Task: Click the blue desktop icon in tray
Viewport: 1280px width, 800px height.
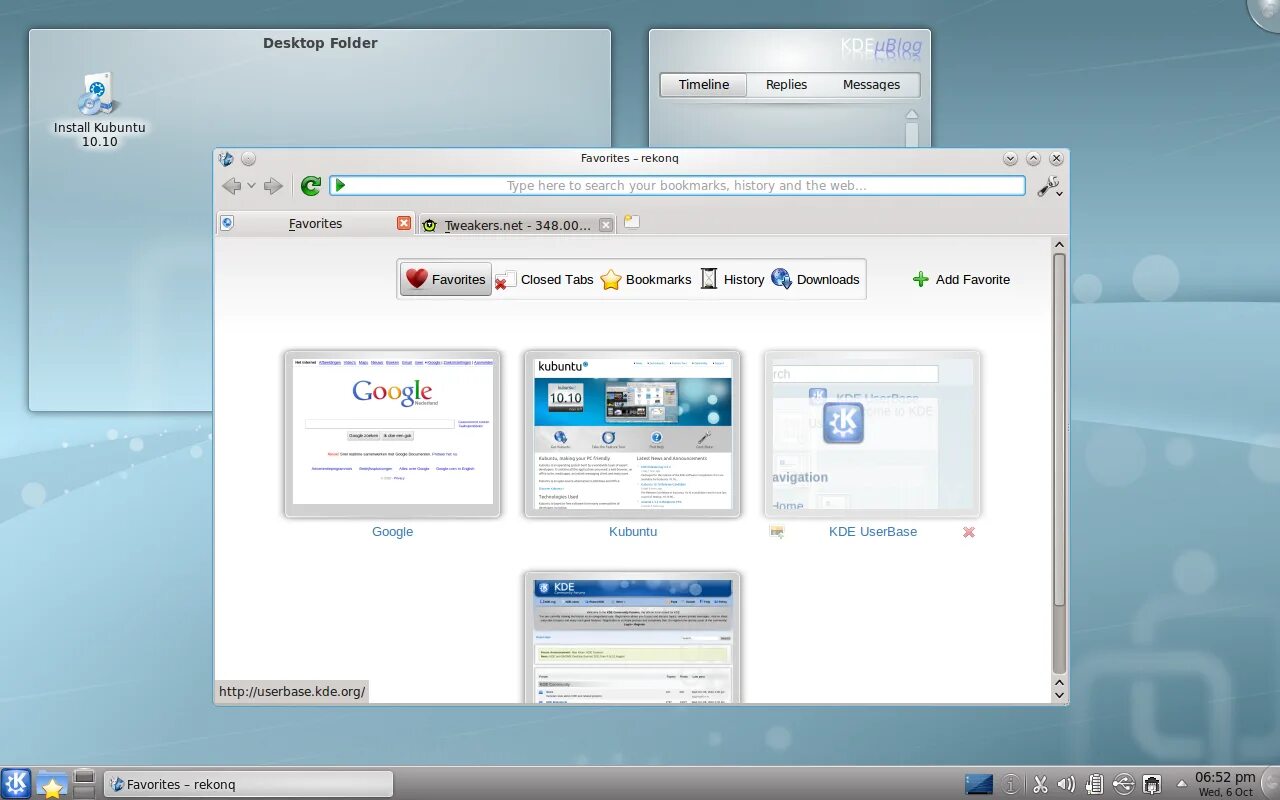Action: point(979,785)
